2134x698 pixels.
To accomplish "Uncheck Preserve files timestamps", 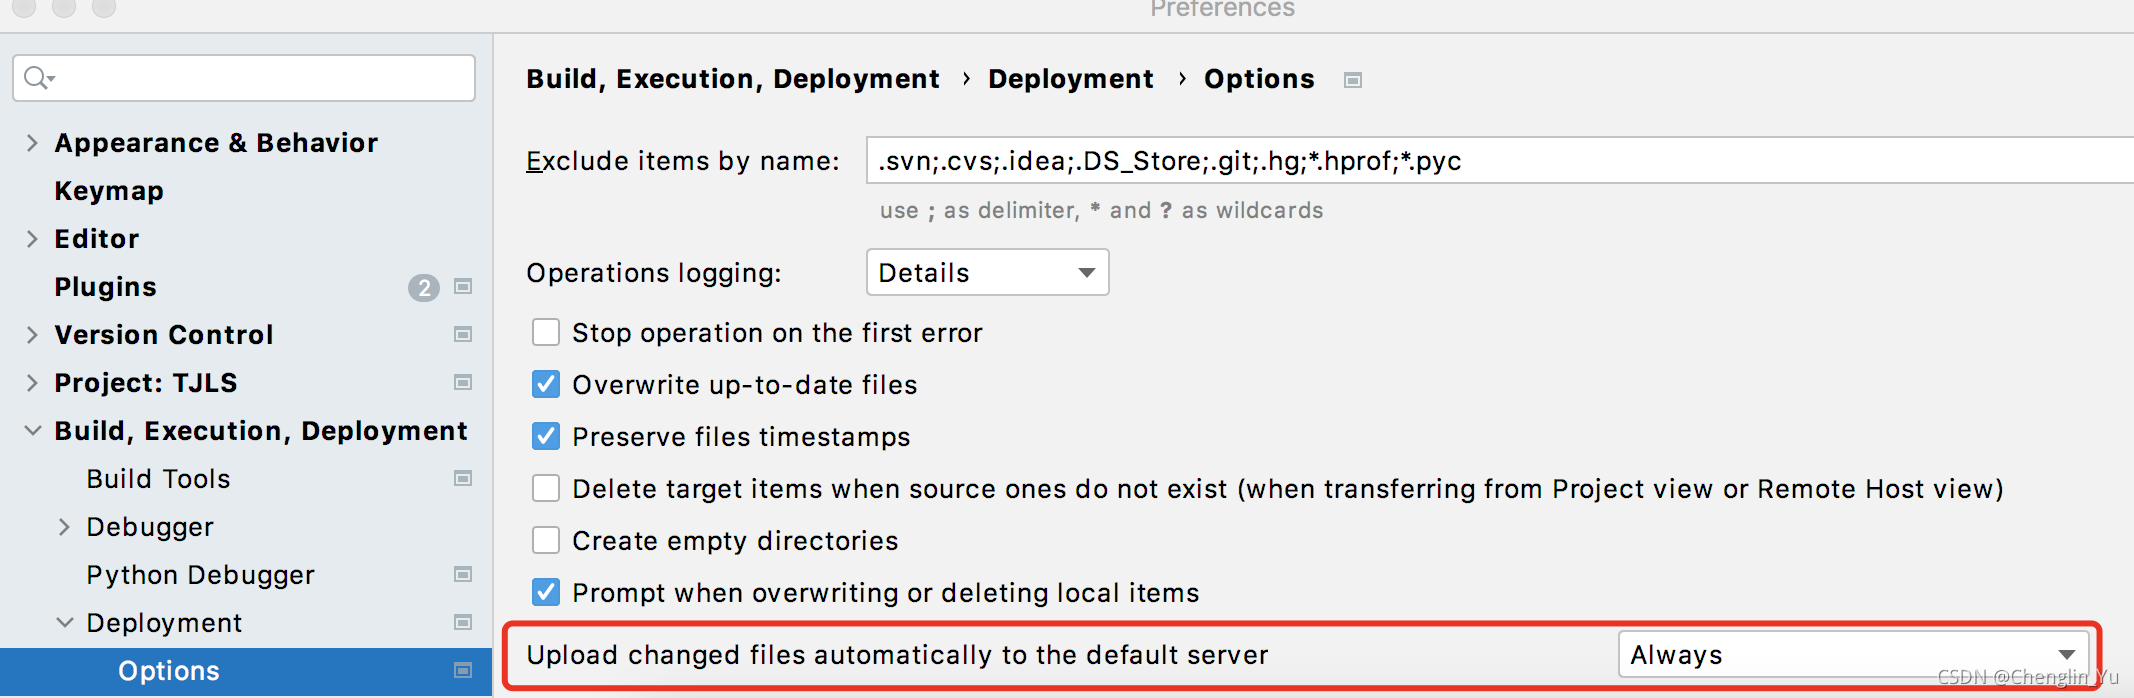I will coord(546,436).
